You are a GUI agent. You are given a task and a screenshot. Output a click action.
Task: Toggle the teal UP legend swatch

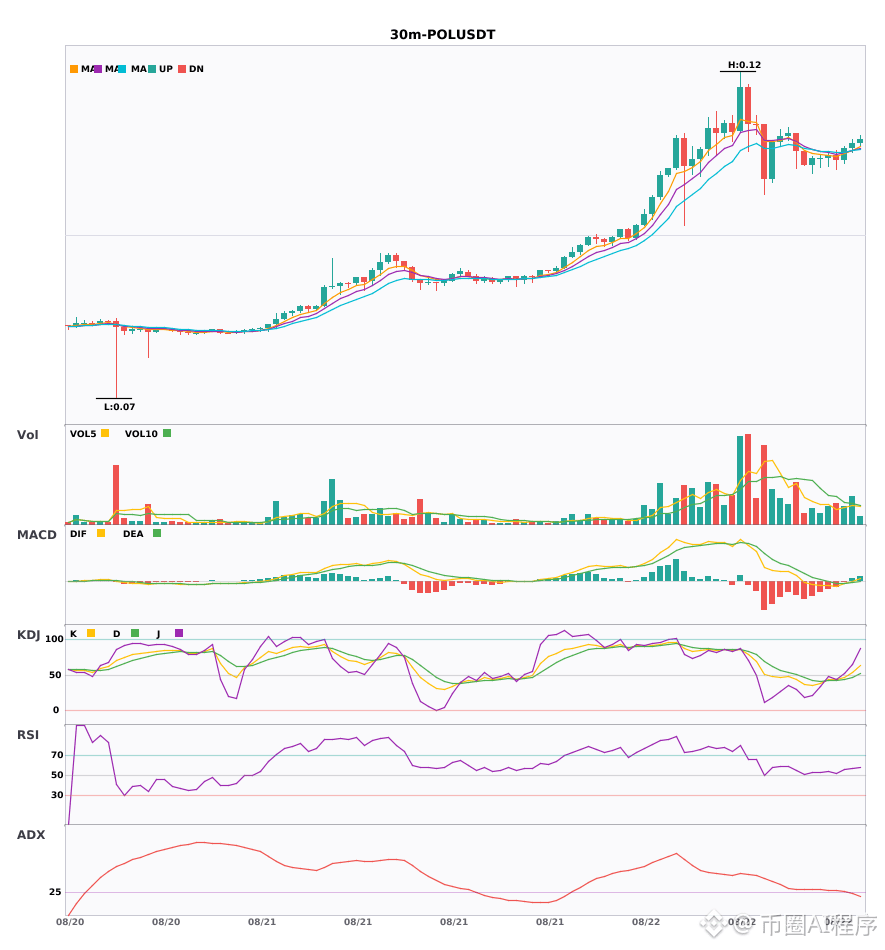click(x=152, y=69)
